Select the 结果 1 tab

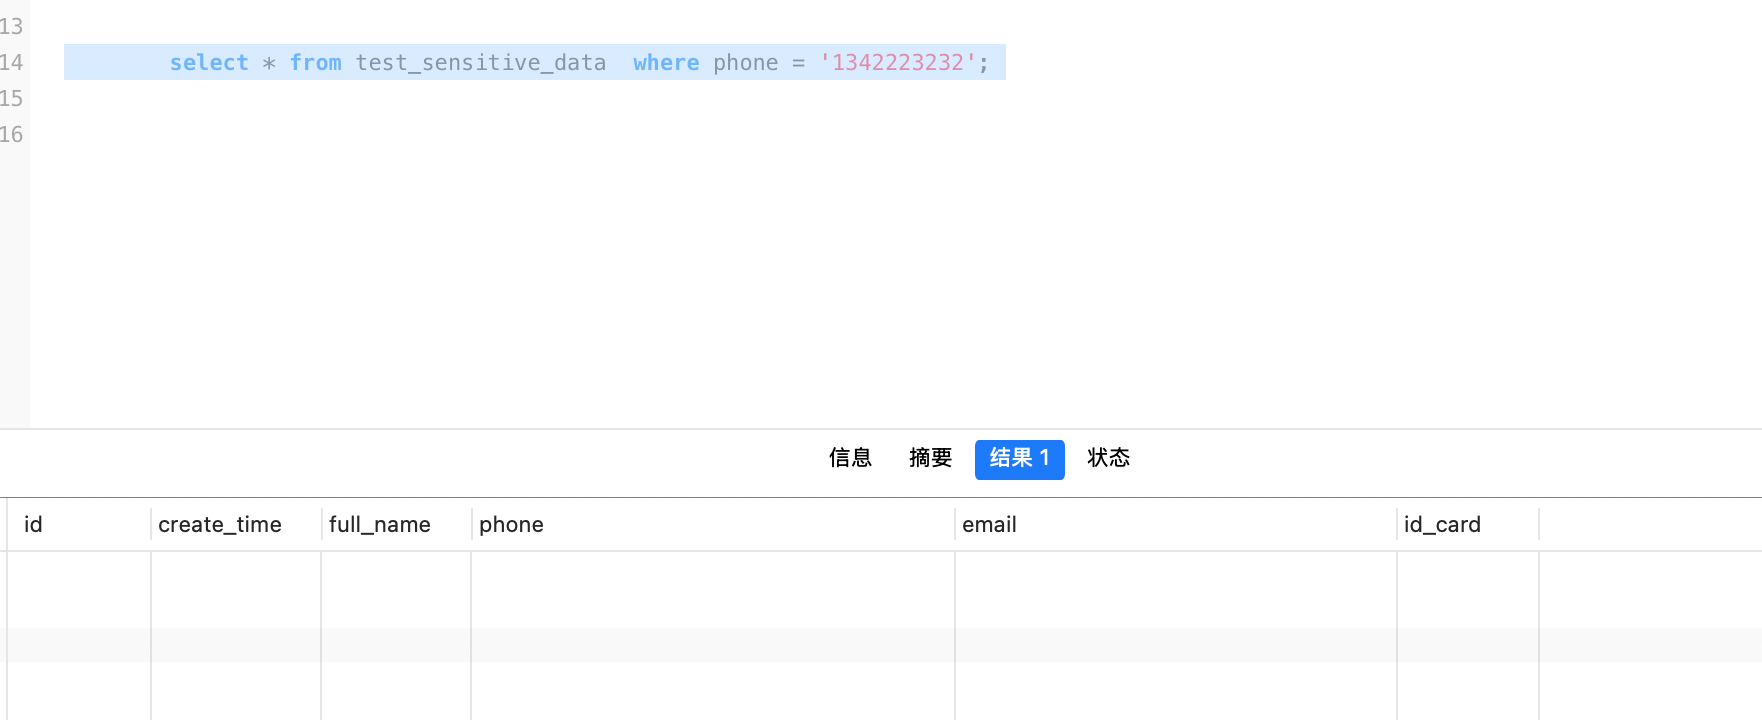point(1019,459)
